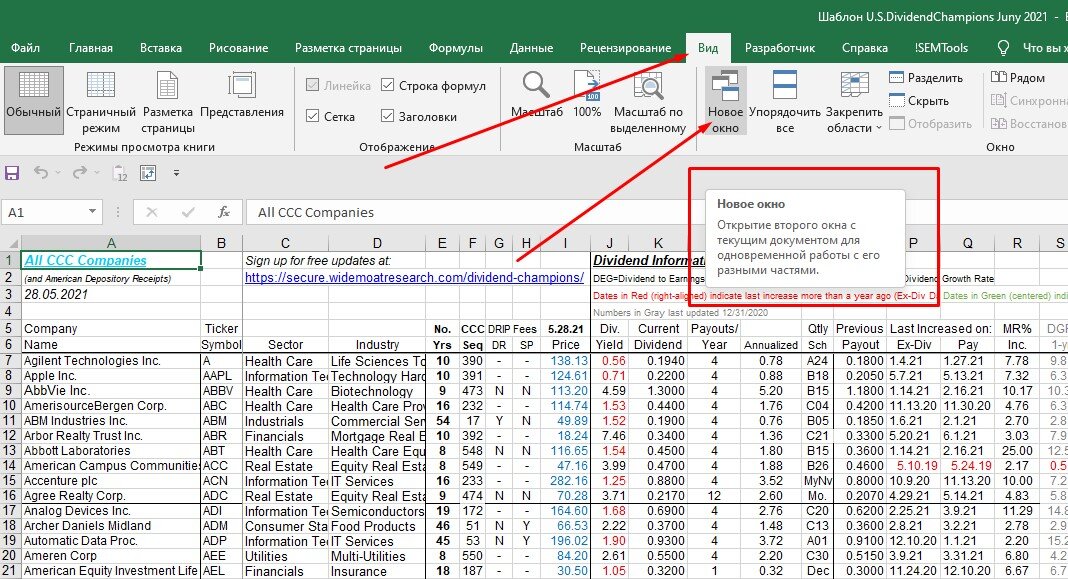Click ticker cell 'ABBV'
Screen dimensions: 1068x579
pyautogui.click(x=221, y=390)
